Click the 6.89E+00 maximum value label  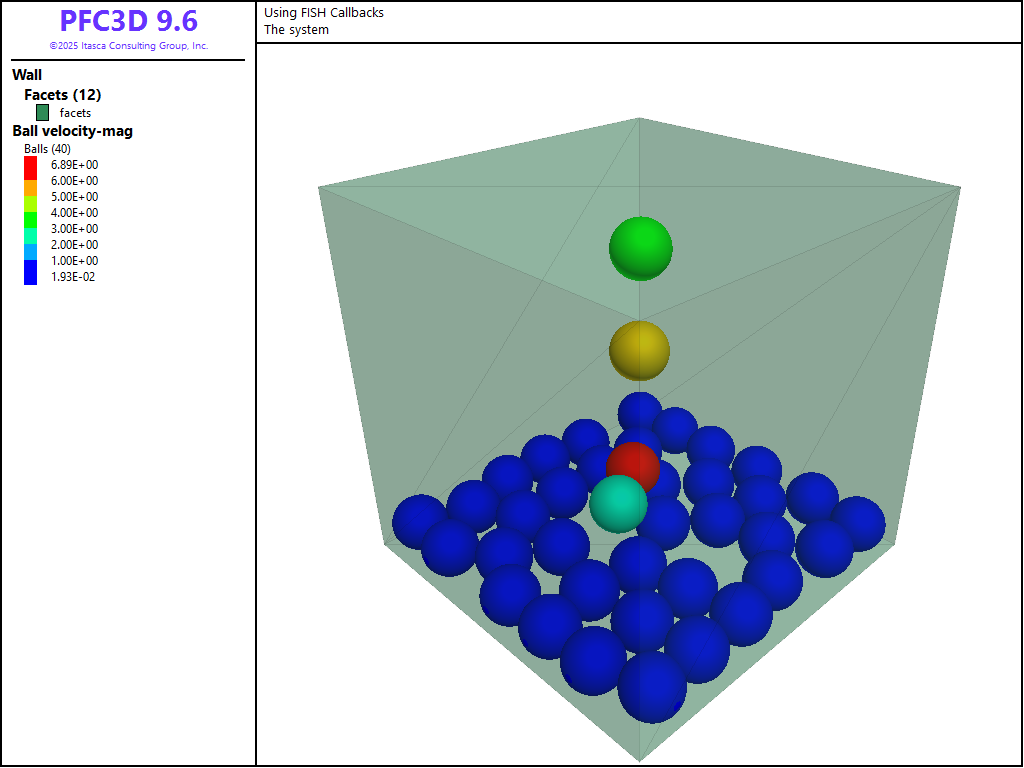pyautogui.click(x=74, y=165)
